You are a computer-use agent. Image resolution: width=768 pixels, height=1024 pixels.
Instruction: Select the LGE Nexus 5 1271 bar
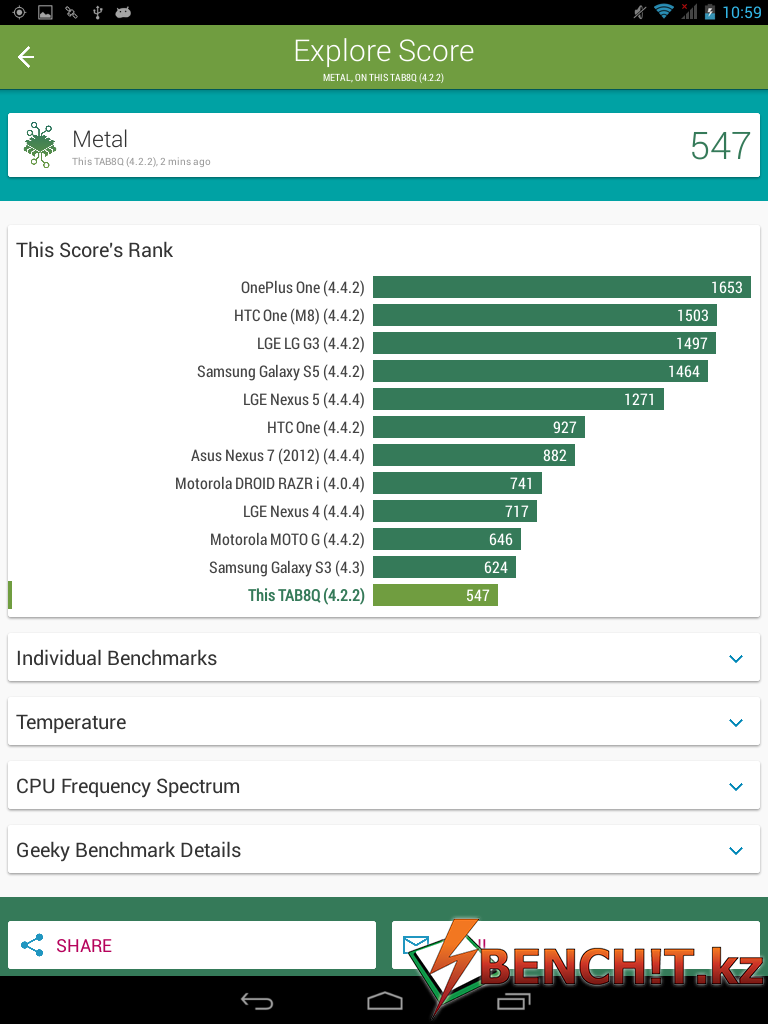pos(518,400)
